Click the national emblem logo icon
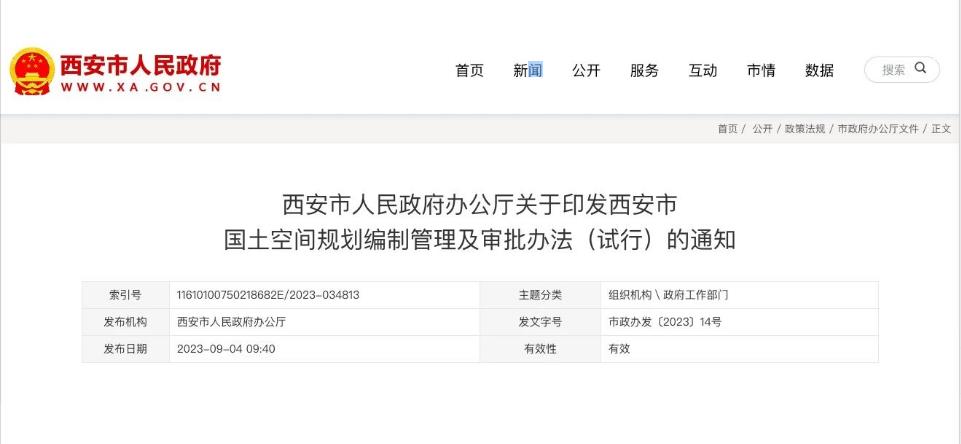 coord(32,71)
